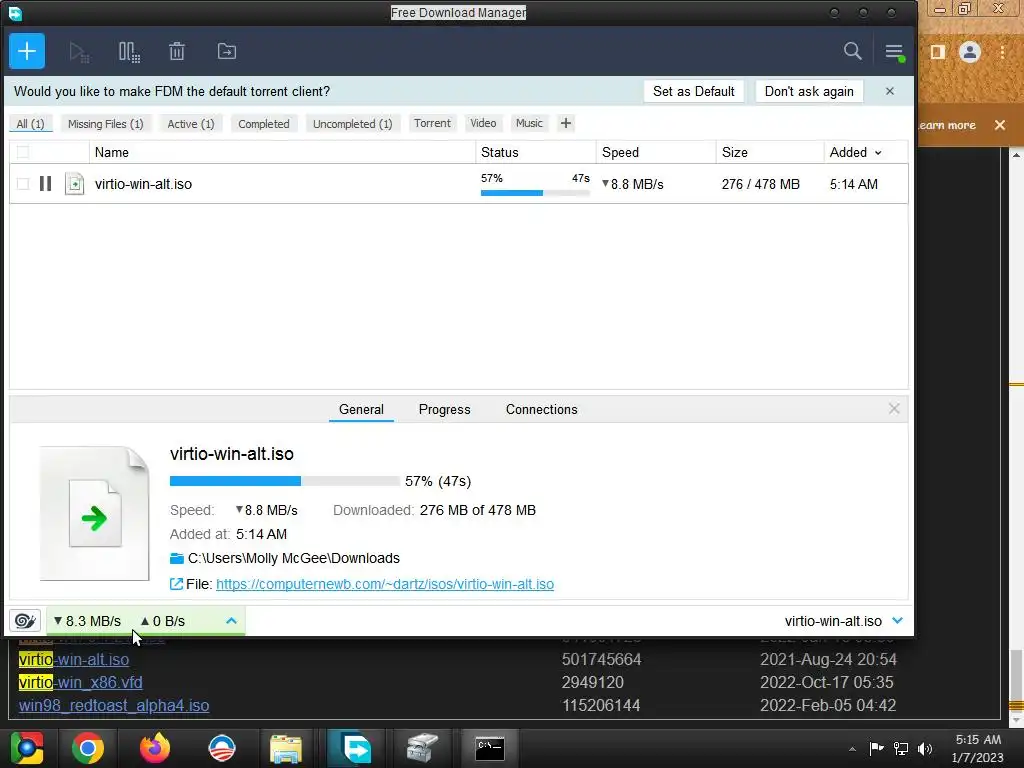This screenshot has width=1024, height=768.
Task: Click the row progress bar at 57%
Action: [x=535, y=193]
